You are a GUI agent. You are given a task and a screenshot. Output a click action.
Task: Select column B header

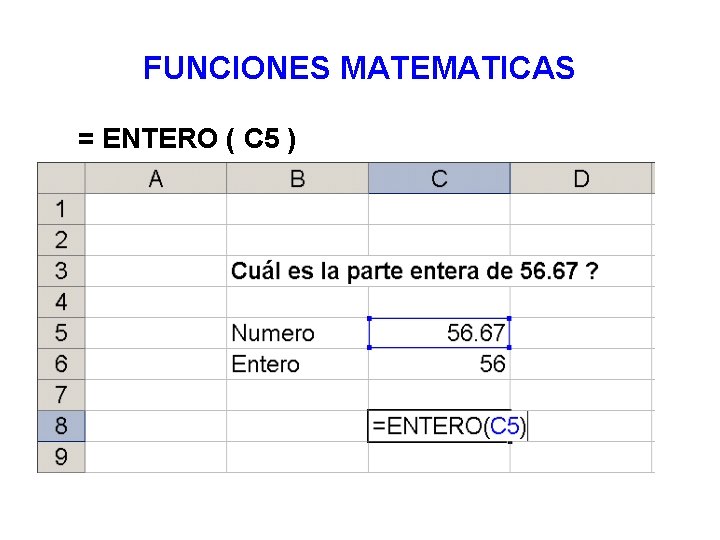297,179
